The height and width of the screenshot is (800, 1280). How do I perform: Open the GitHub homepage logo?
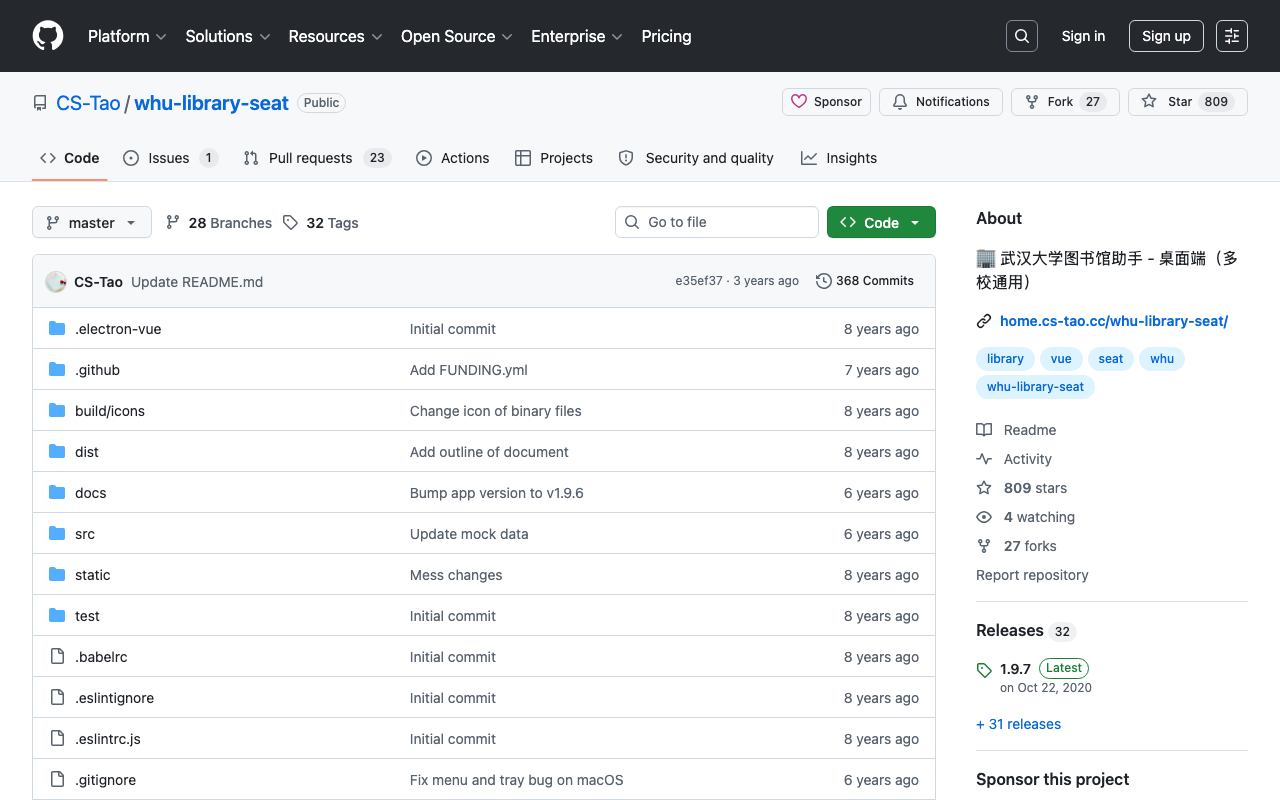point(48,36)
